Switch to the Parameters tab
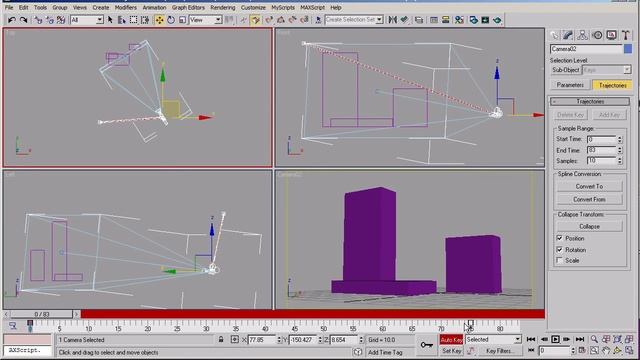This screenshot has height=360, width=640. tap(570, 85)
